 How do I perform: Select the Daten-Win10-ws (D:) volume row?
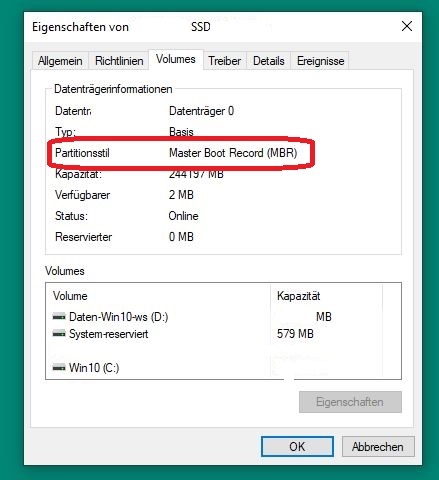pyautogui.click(x=223, y=317)
